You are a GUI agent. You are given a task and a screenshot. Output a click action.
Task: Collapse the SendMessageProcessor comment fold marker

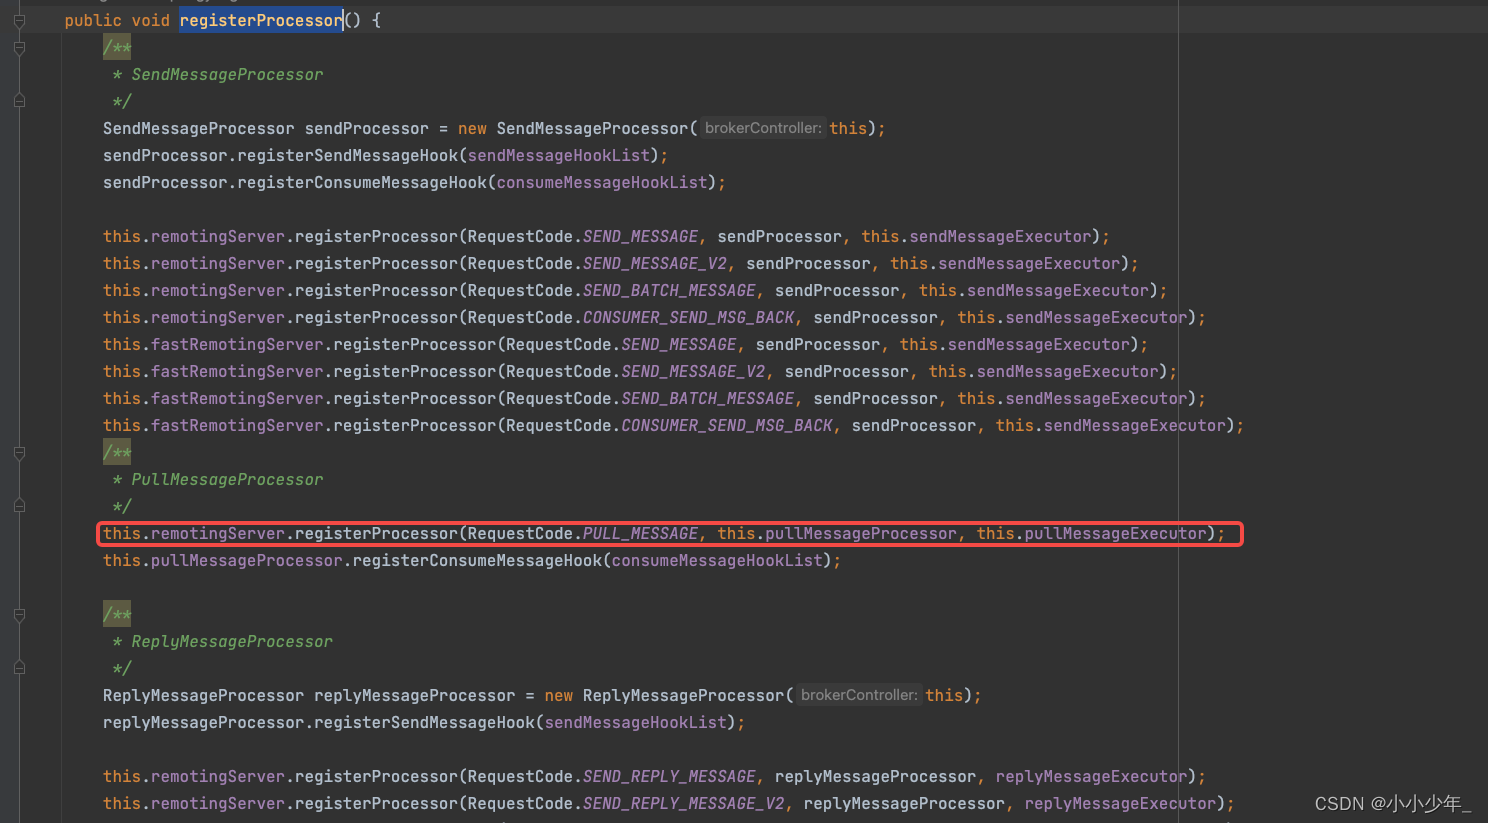[19, 47]
